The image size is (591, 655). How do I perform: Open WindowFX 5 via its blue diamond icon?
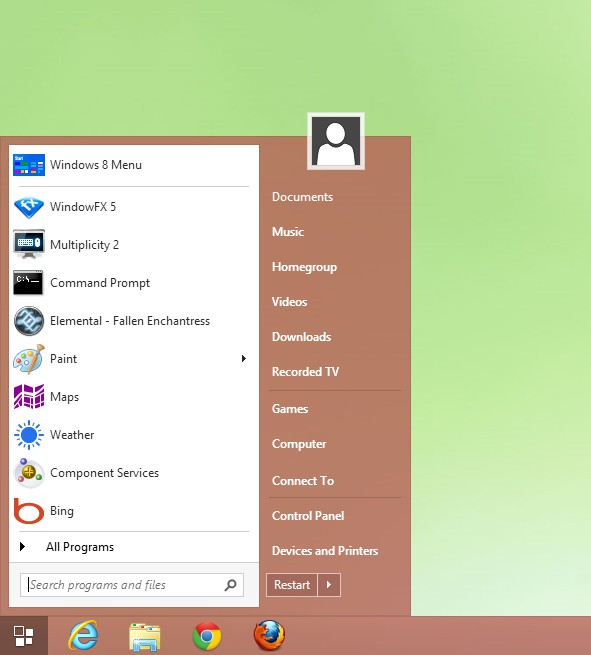(29, 207)
